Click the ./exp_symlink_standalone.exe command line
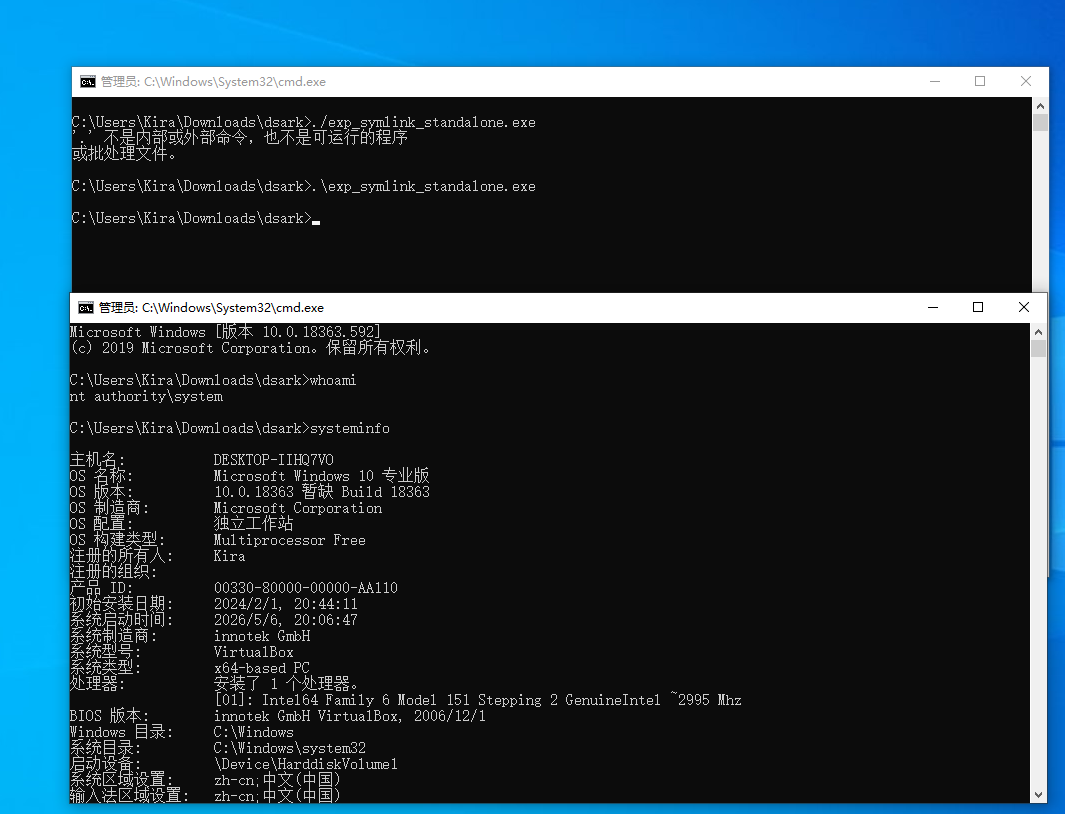The image size is (1065, 814). pyautogui.click(x=304, y=122)
